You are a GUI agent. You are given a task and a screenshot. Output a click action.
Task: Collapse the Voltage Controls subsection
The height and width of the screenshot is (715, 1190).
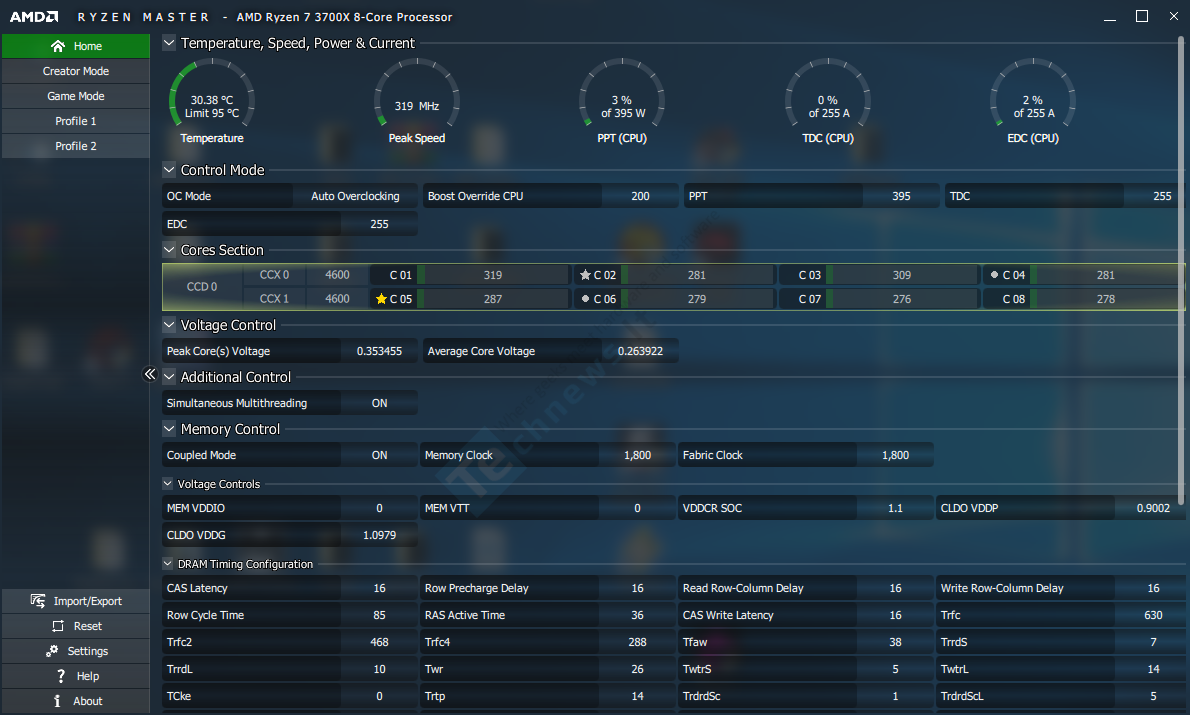pos(168,483)
